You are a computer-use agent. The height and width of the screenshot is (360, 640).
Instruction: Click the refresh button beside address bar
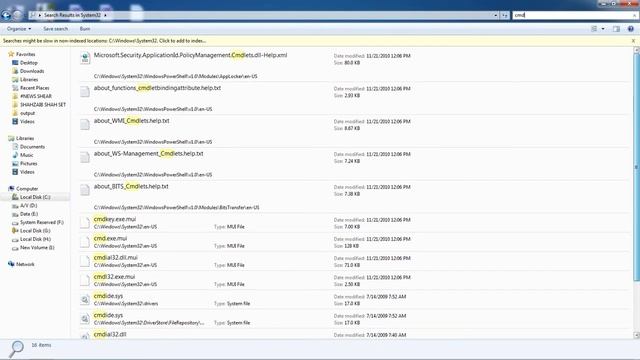pyautogui.click(x=505, y=15)
